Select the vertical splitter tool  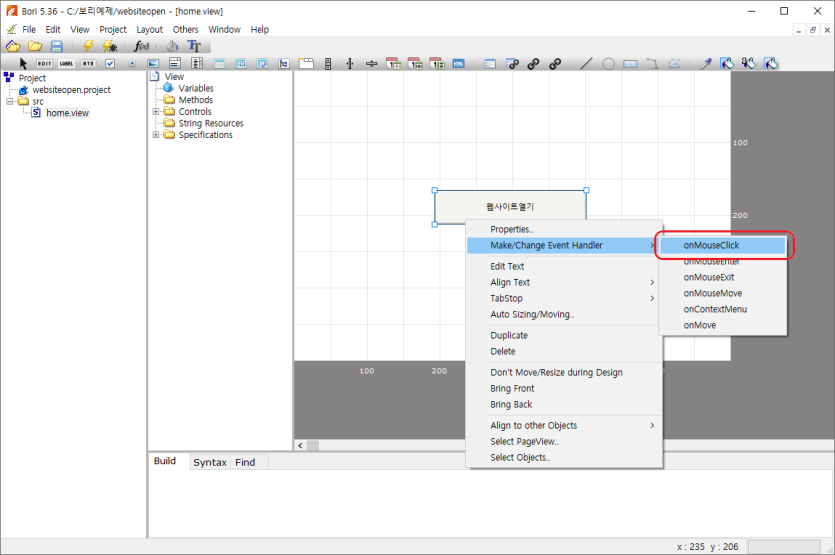[x=350, y=63]
